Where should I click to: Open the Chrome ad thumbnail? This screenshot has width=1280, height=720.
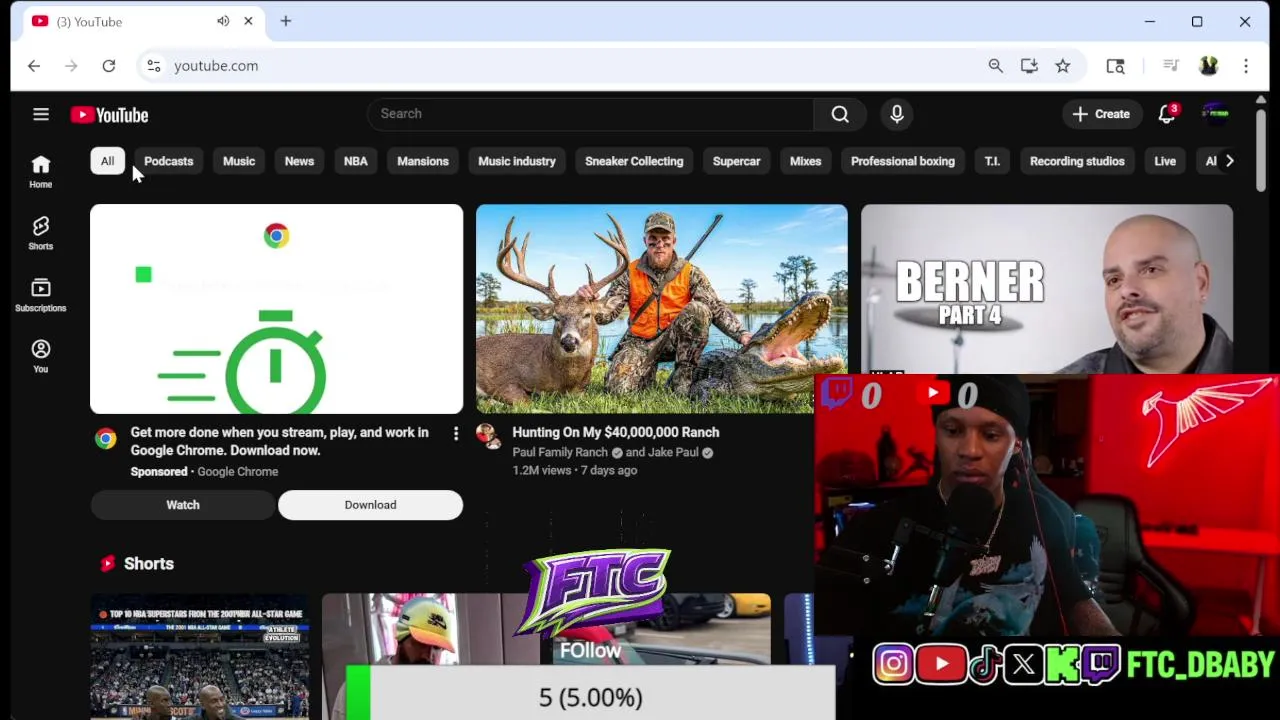click(277, 309)
